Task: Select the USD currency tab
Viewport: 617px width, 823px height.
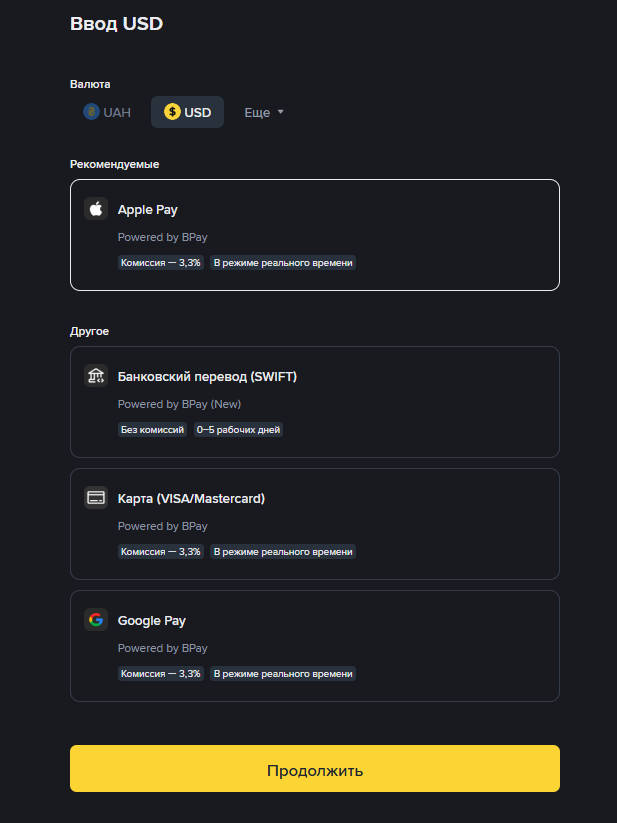Action: point(187,112)
